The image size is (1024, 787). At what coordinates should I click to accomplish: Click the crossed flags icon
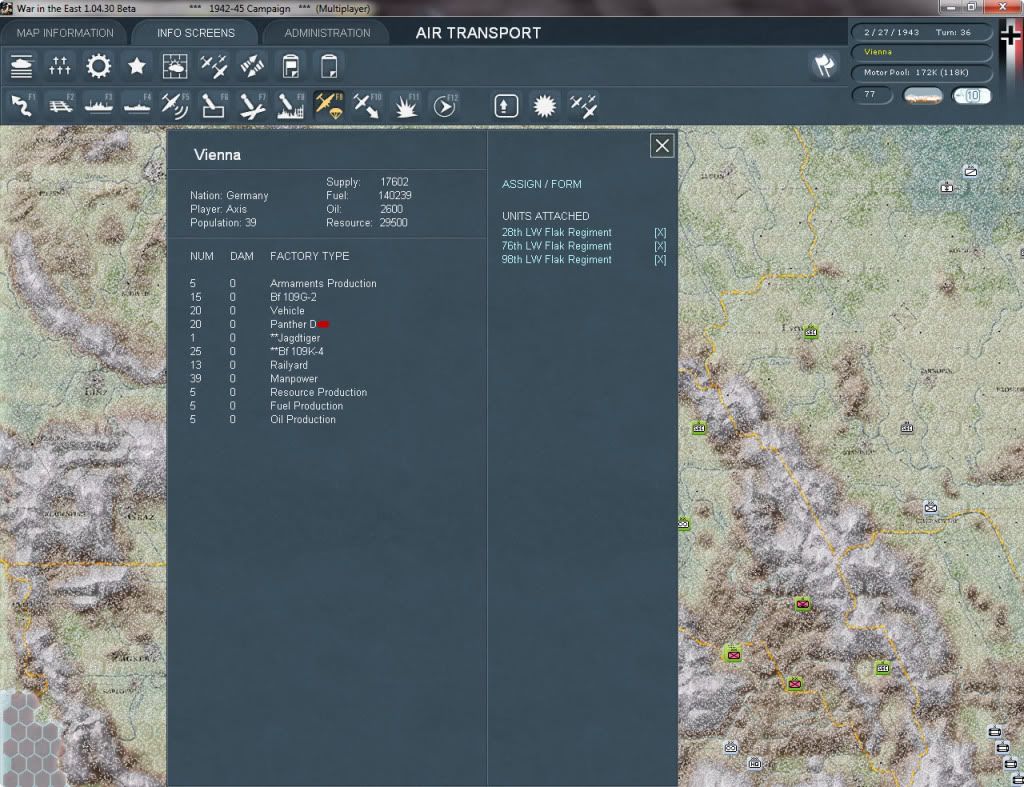tap(824, 65)
